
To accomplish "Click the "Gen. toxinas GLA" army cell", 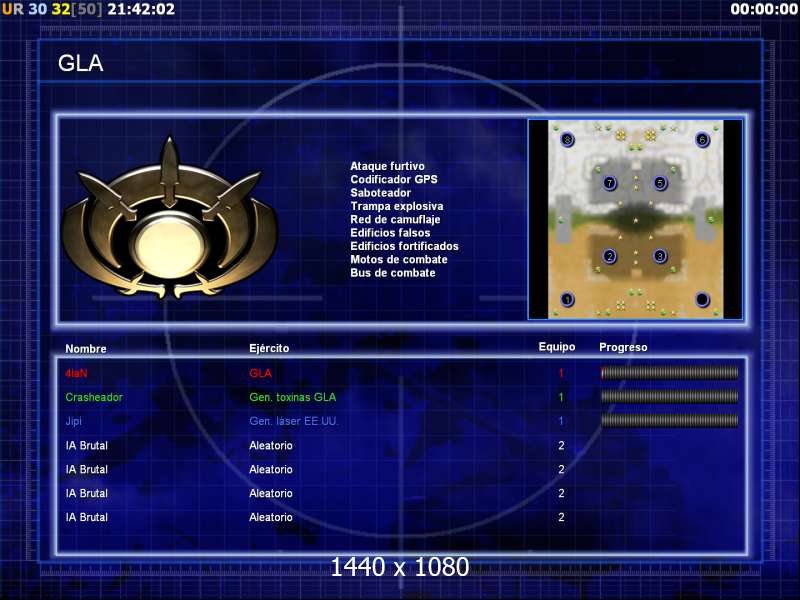I will 293,397.
